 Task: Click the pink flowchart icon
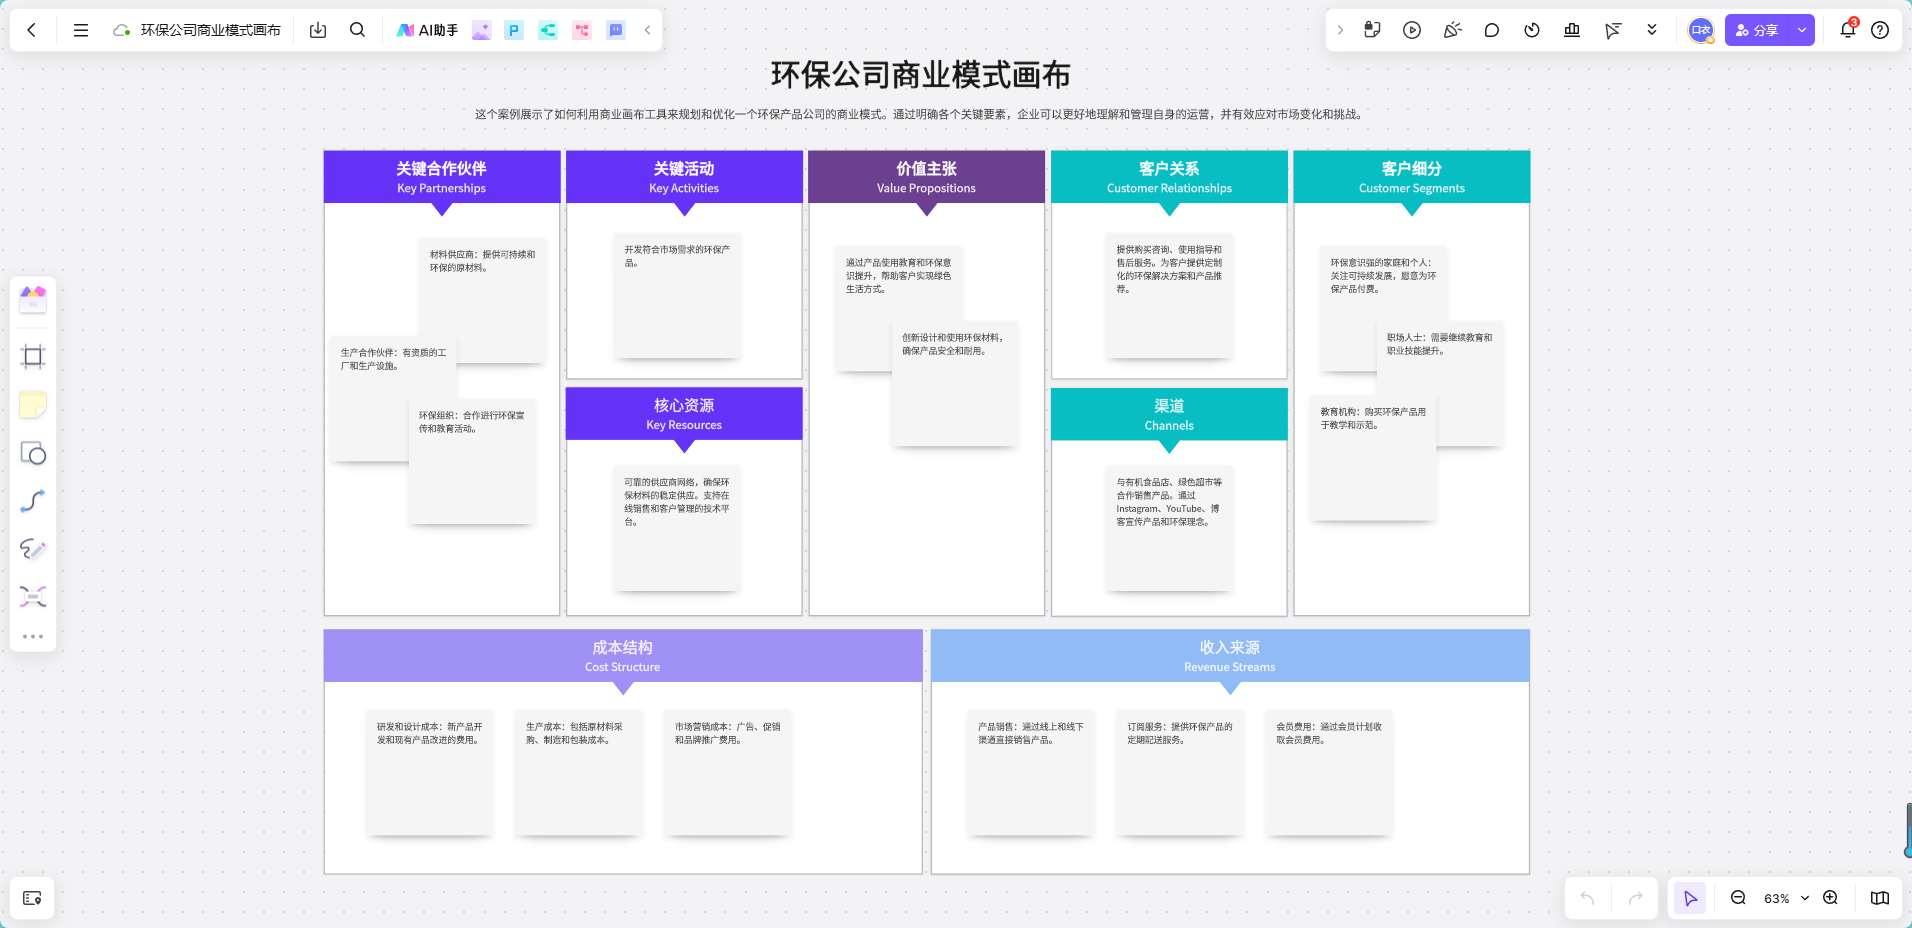(582, 30)
